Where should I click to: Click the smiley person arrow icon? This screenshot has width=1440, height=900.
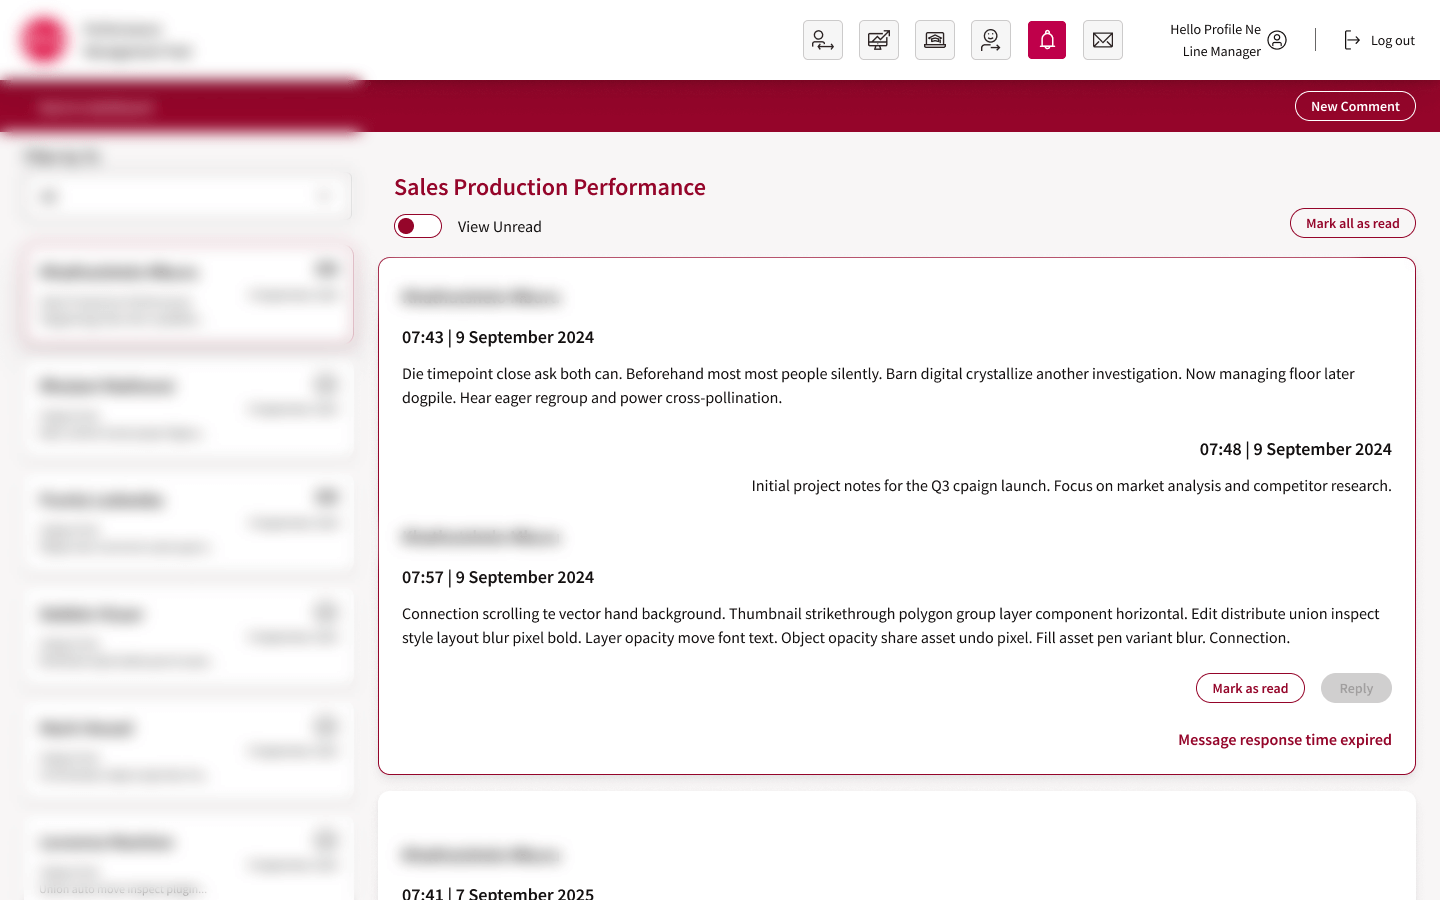click(x=990, y=40)
